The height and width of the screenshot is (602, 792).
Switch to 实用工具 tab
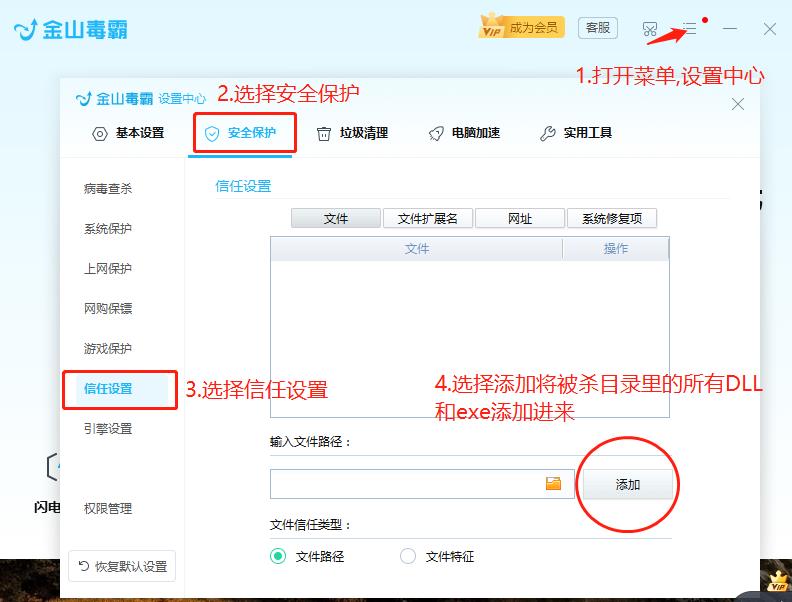pyautogui.click(x=576, y=133)
